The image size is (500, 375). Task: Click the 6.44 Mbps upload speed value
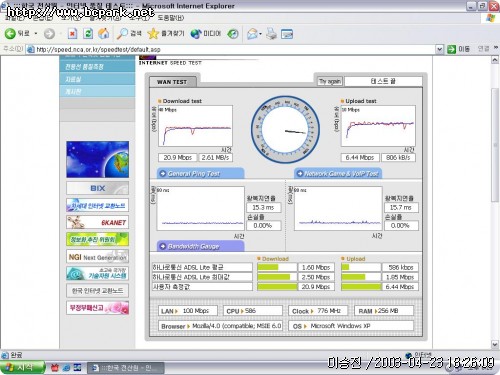click(360, 158)
